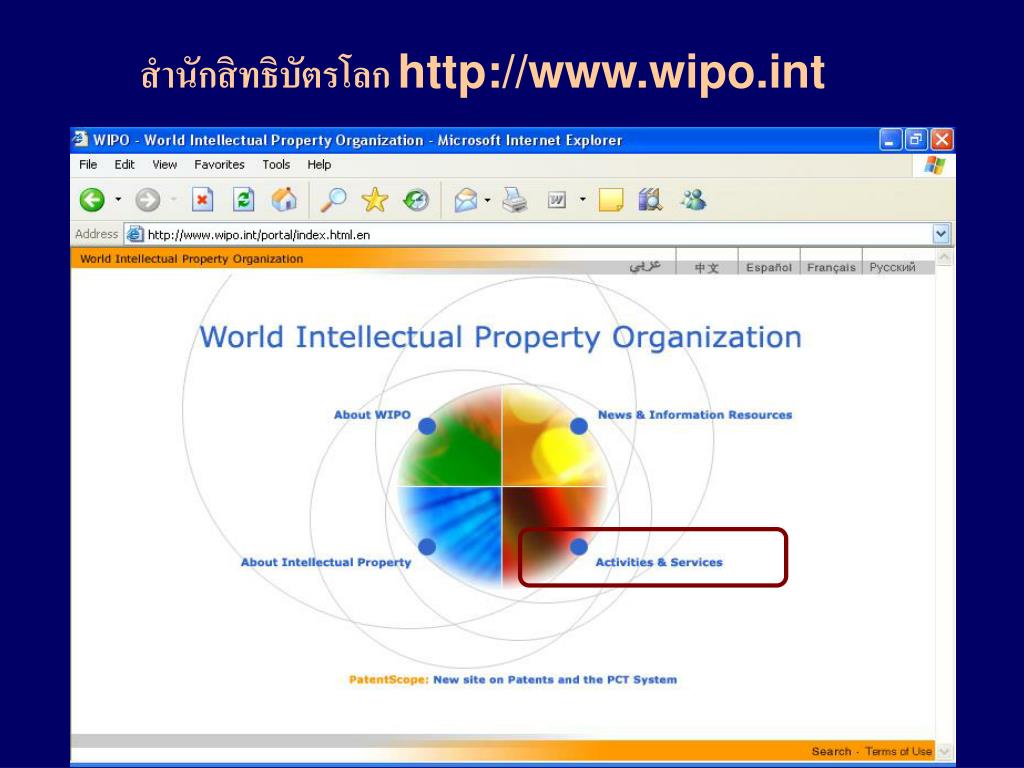Go to the Home page icon
This screenshot has width=1024, height=768.
tap(284, 200)
